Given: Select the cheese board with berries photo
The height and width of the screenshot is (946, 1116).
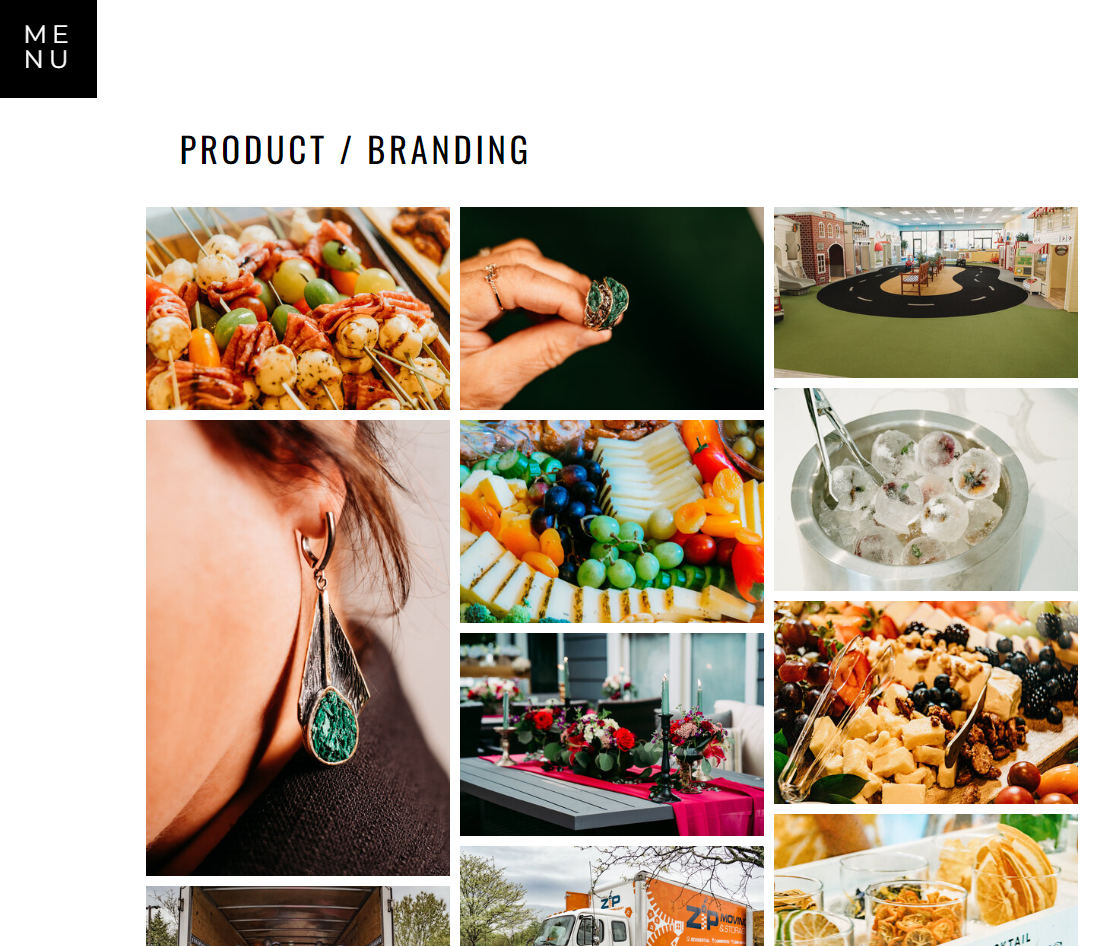Looking at the screenshot, I should (x=925, y=703).
